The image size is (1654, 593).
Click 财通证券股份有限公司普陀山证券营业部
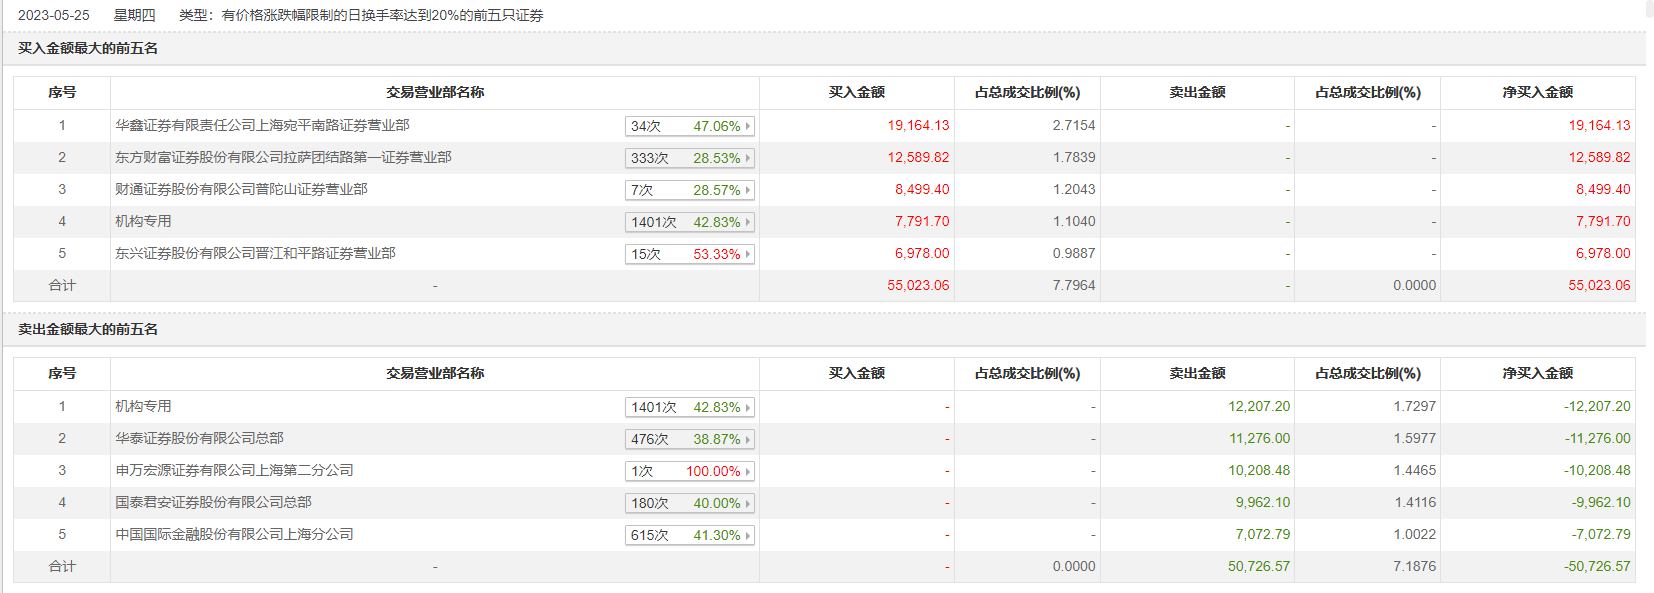[x=241, y=189]
